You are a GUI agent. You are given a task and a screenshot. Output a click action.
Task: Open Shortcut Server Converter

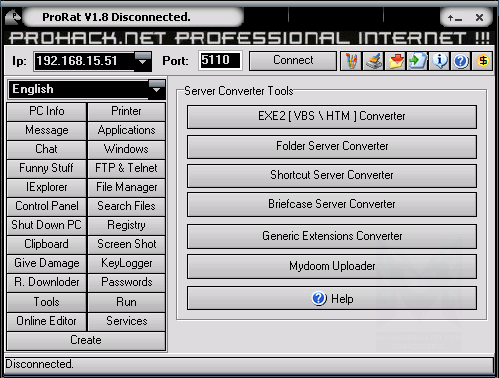coord(332,175)
